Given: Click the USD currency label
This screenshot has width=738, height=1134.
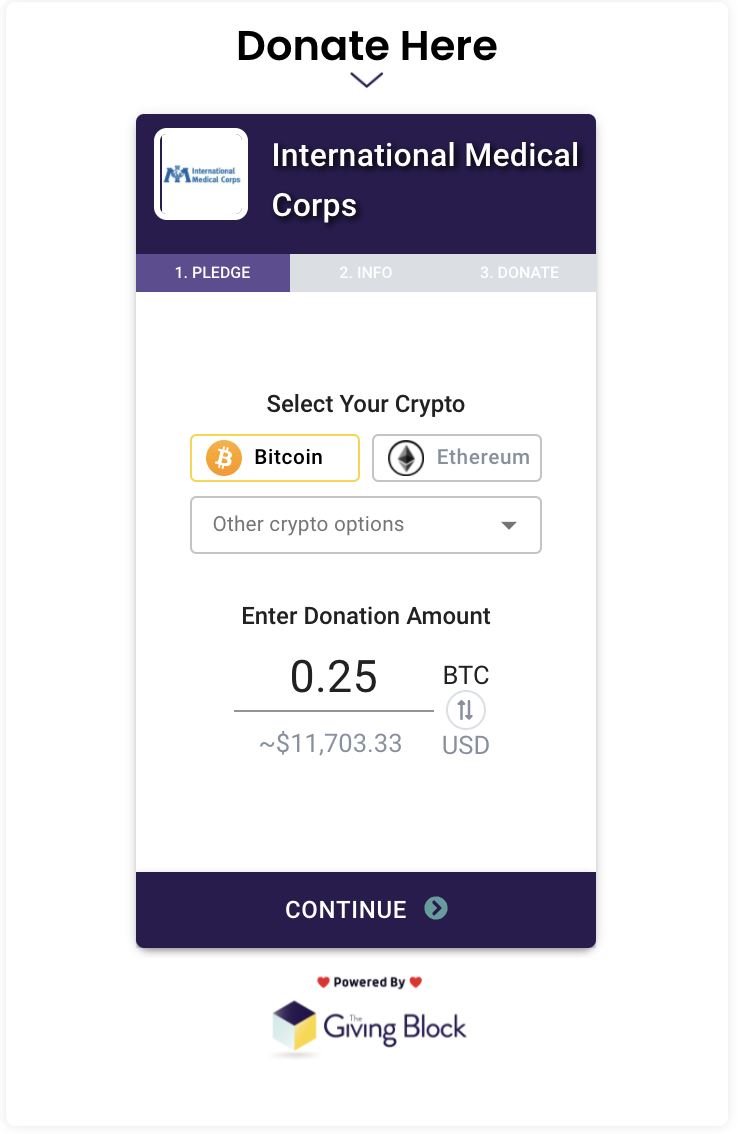Looking at the screenshot, I should click(x=466, y=746).
